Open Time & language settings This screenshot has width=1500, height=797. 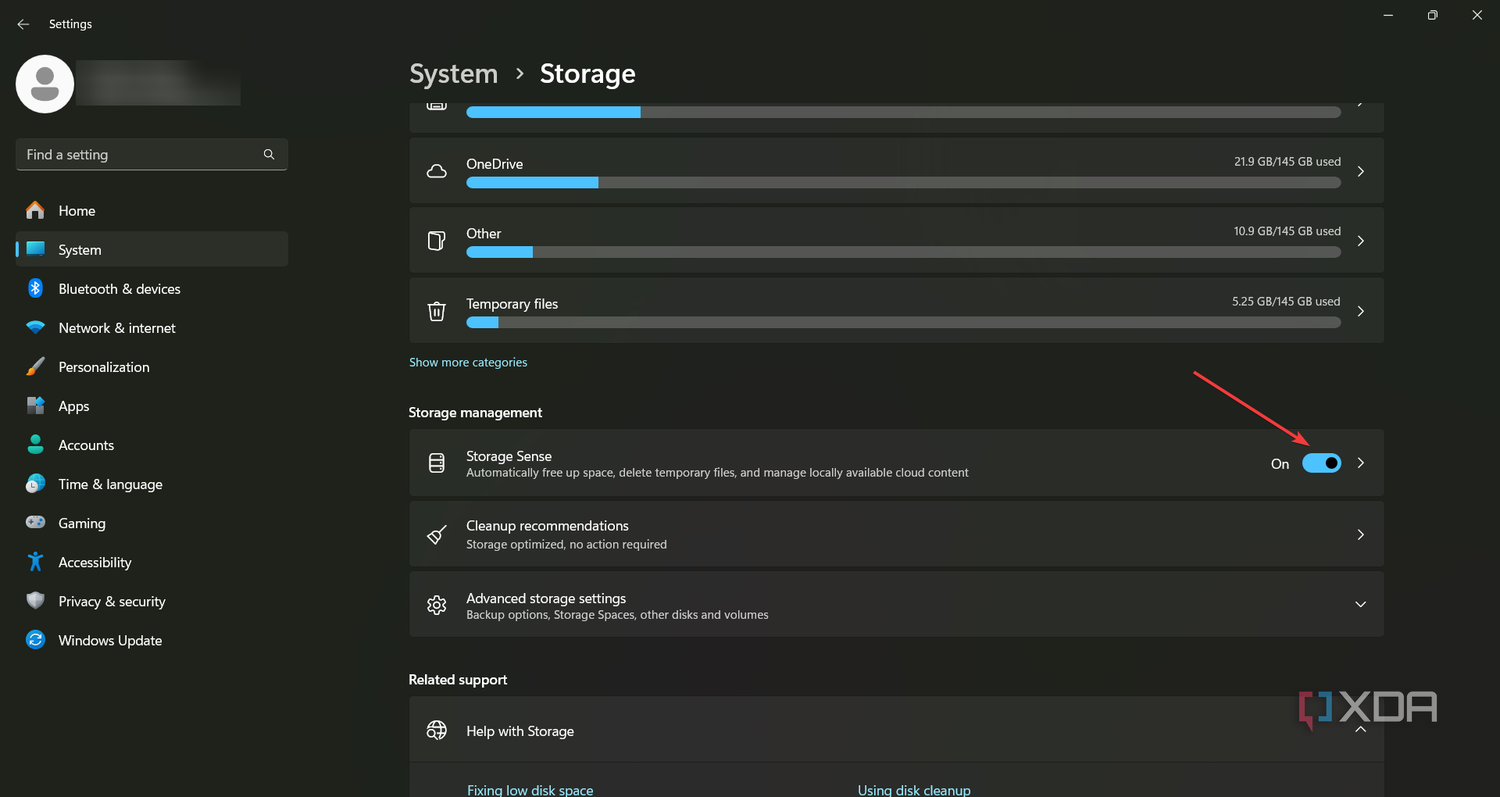(x=152, y=484)
